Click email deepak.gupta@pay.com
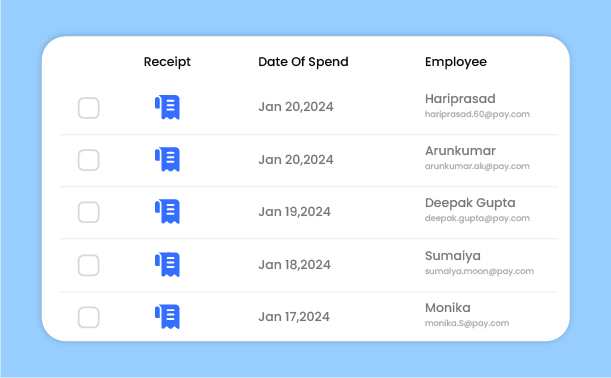The height and width of the screenshot is (378, 611). [477, 218]
